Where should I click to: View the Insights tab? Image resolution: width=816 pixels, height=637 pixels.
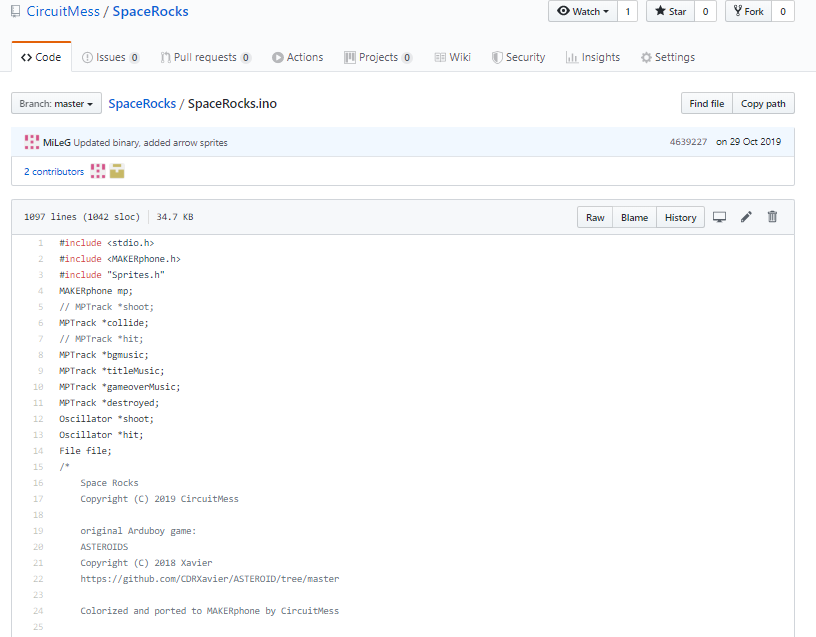click(593, 57)
